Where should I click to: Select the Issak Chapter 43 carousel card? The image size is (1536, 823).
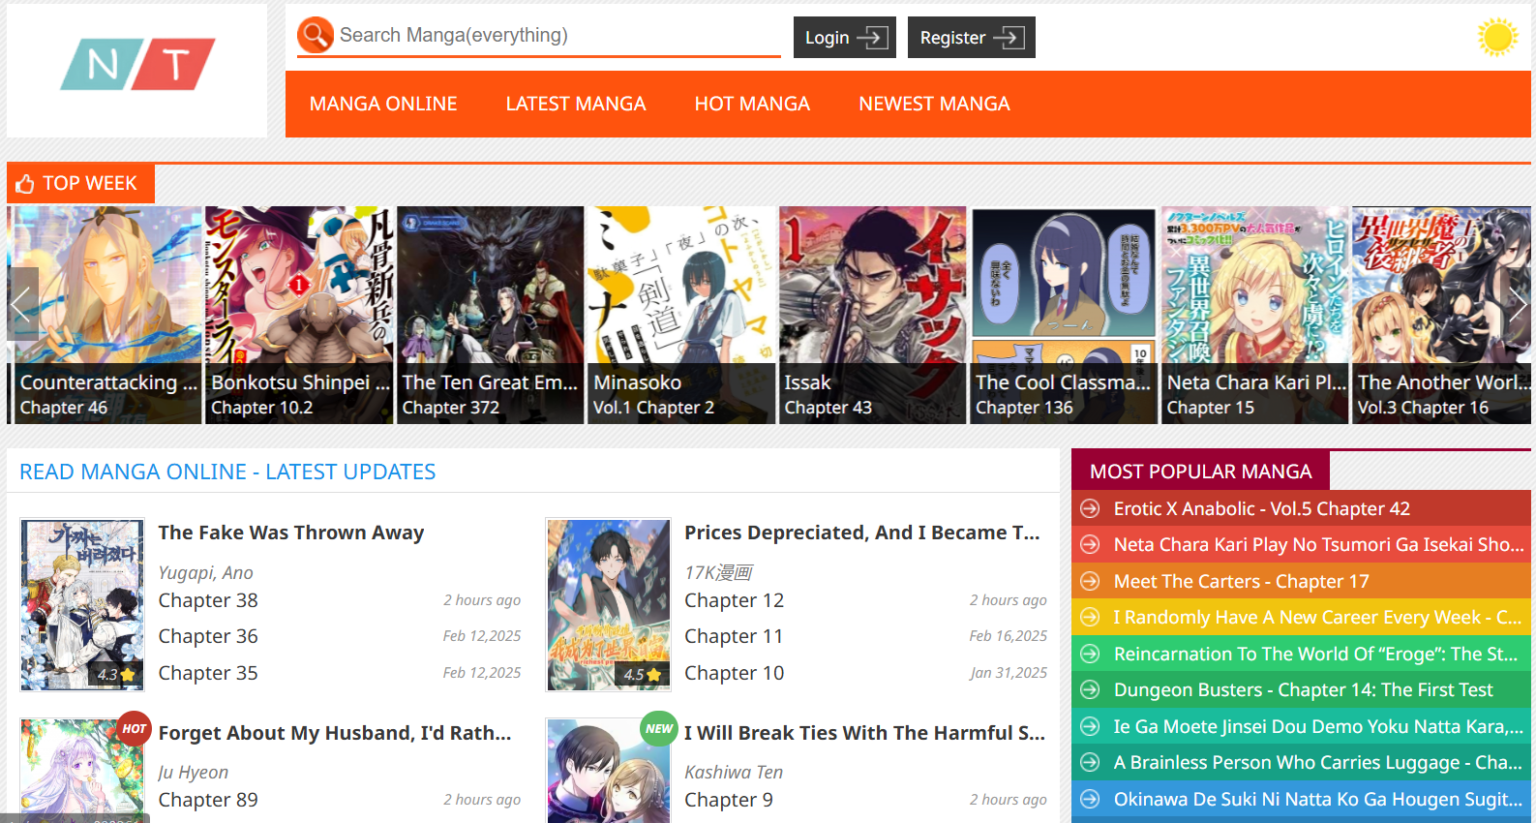(872, 314)
